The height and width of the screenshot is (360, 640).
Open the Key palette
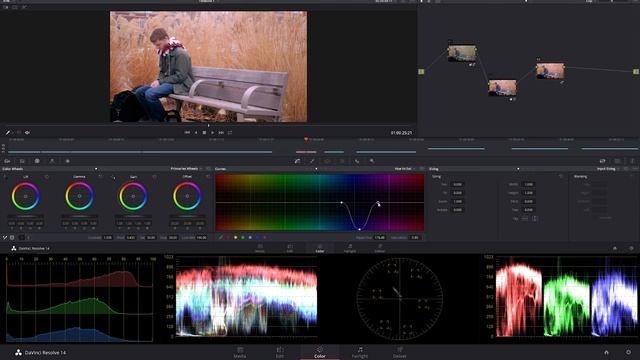click(372, 161)
